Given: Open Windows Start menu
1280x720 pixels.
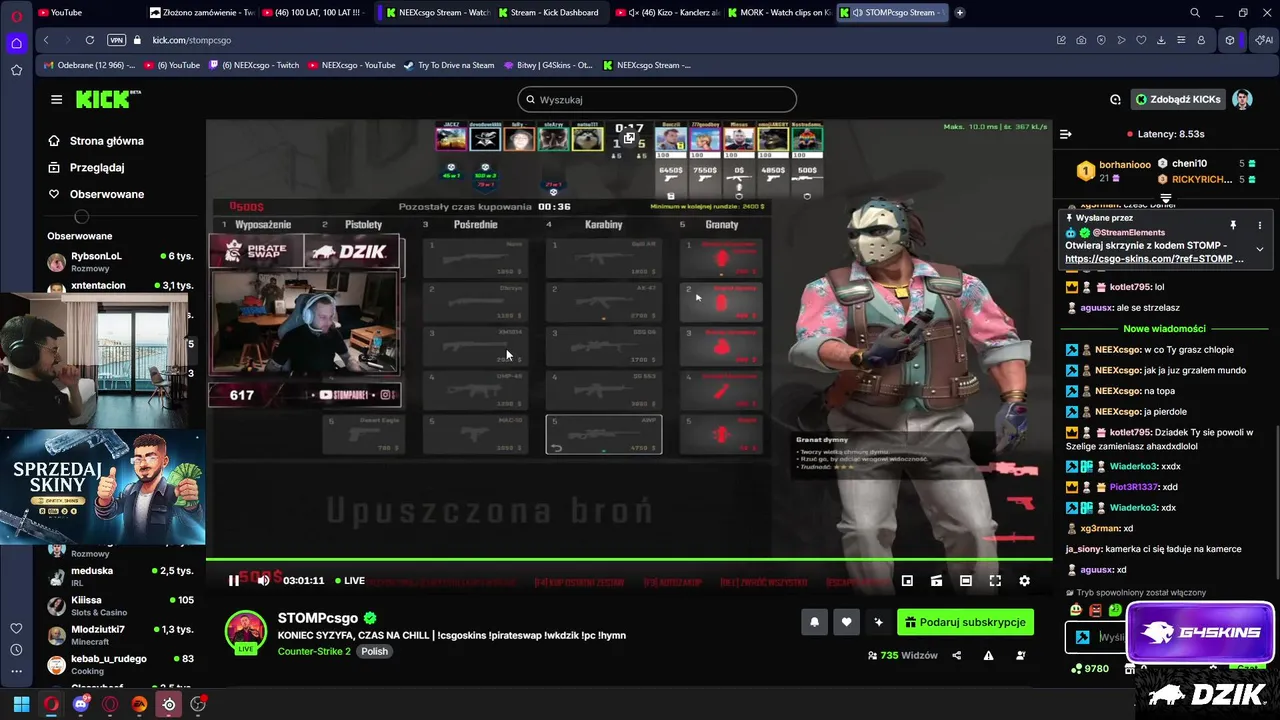Looking at the screenshot, I should click(21, 704).
